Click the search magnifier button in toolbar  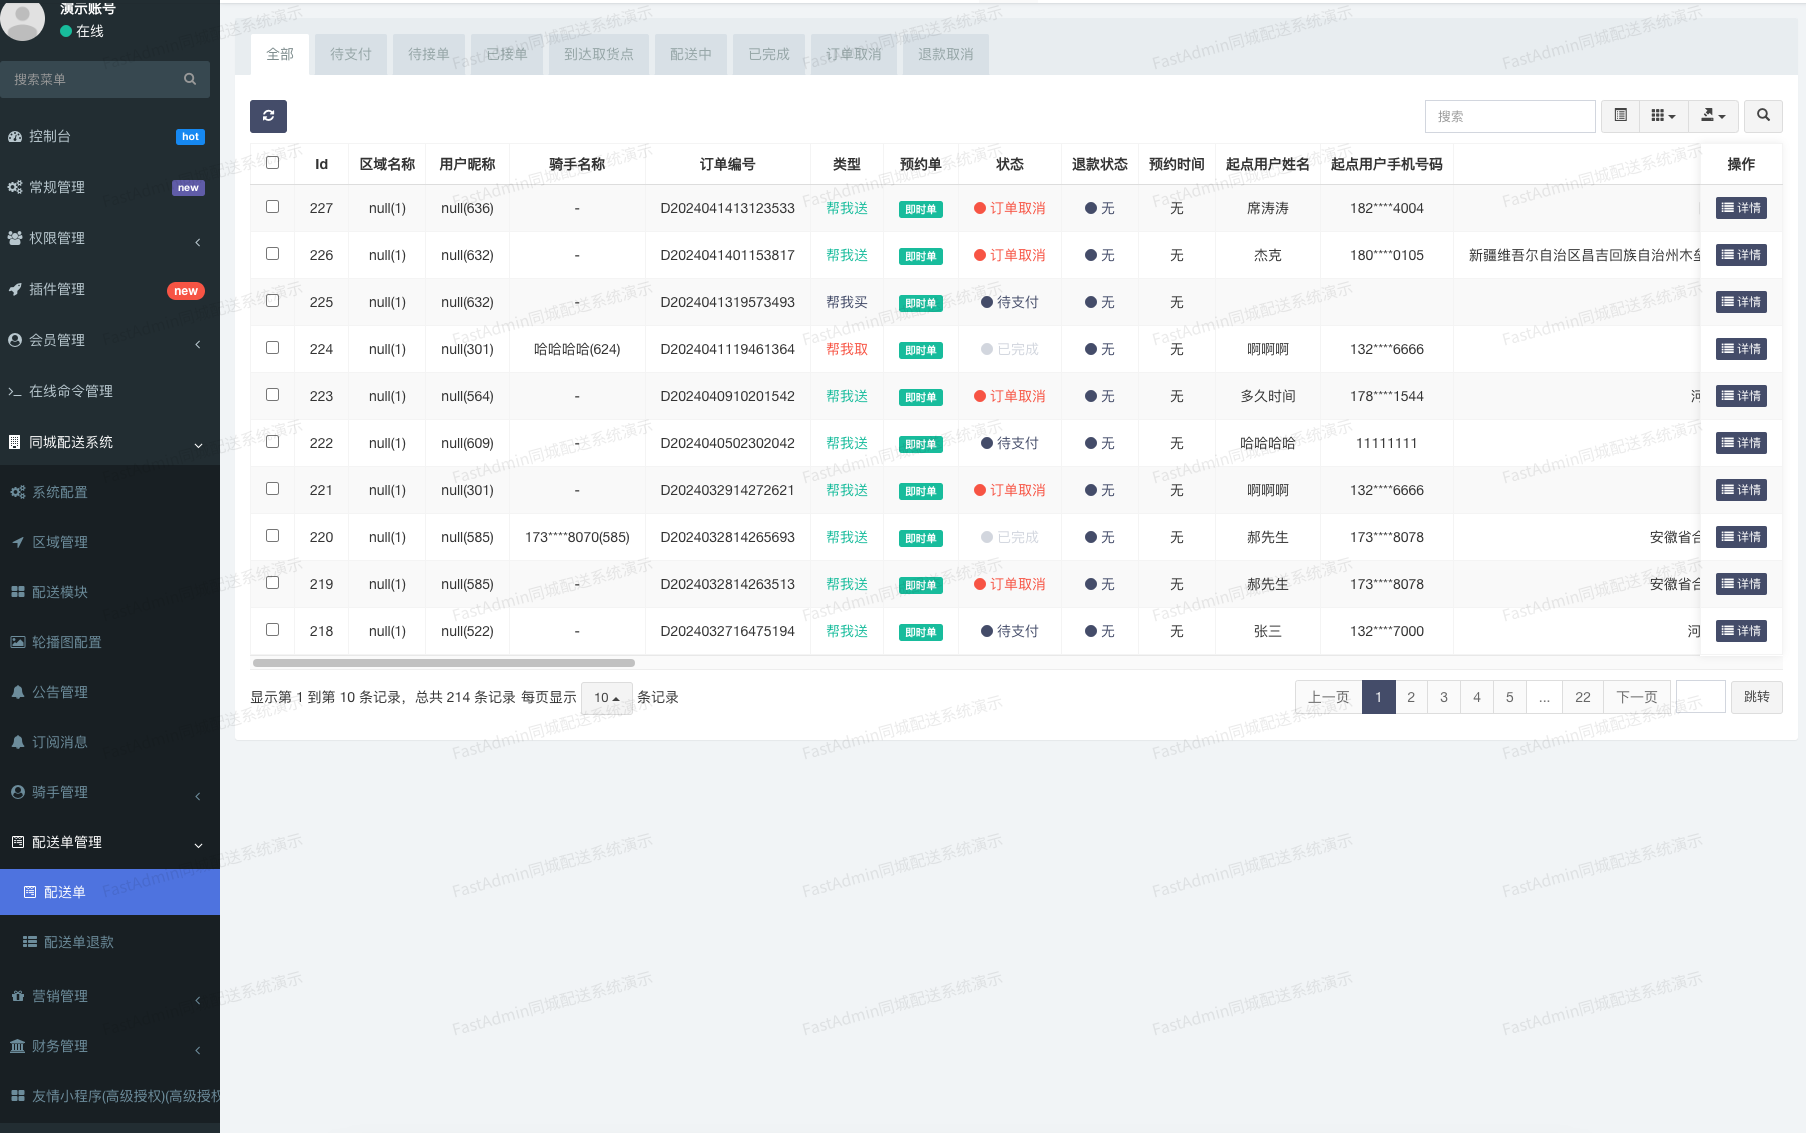click(1763, 116)
